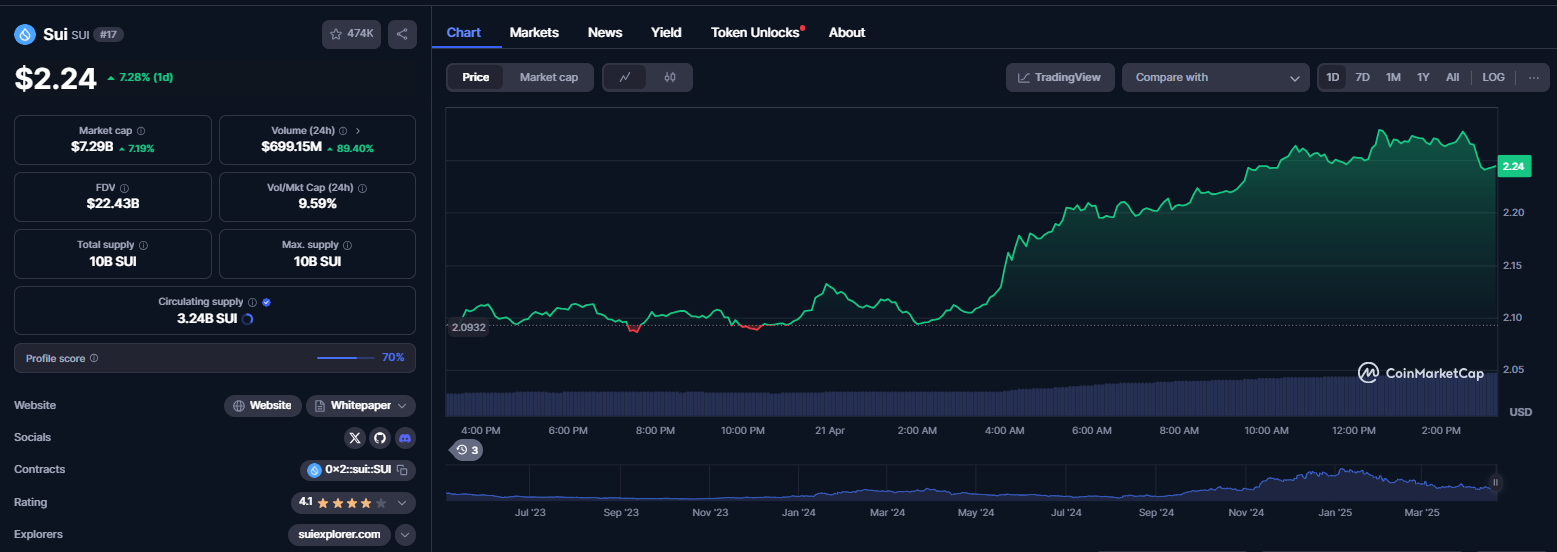Screen dimensions: 1557x552
Task: Open the share icon button
Action: (402, 34)
